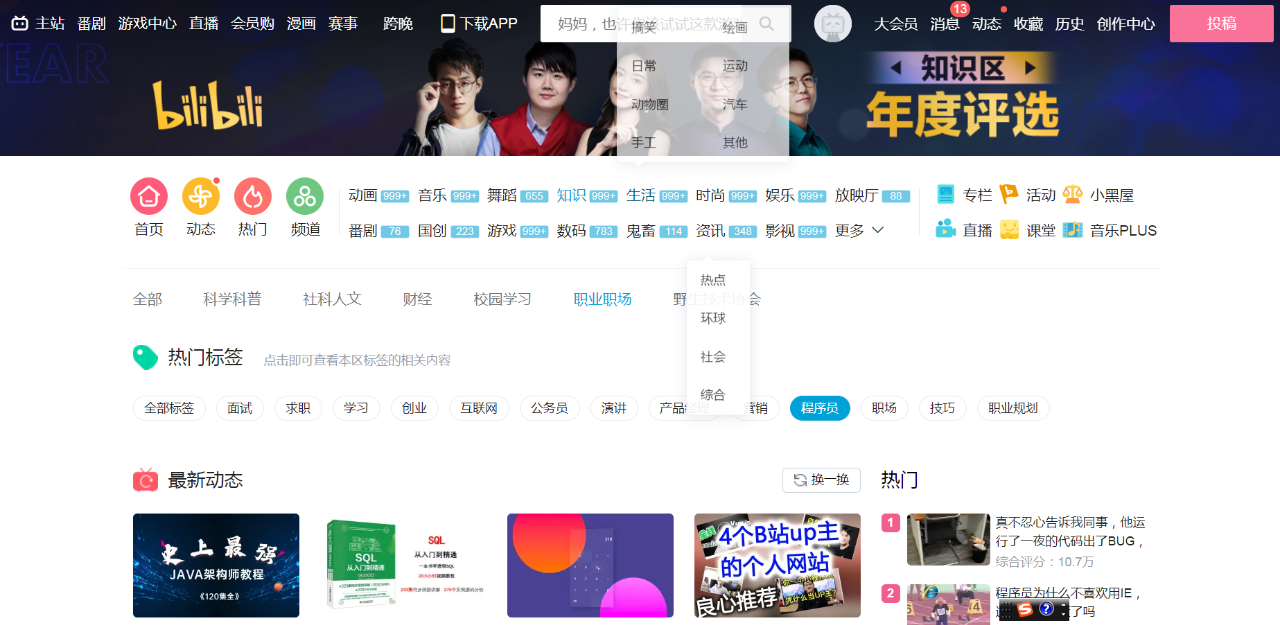This screenshot has height=625, width=1280.
Task: Open 直播 icon next to 课堂
Action: coord(946,229)
